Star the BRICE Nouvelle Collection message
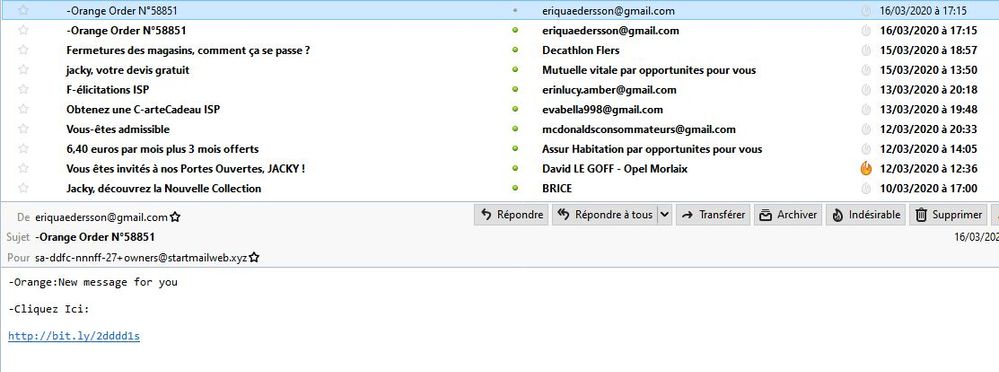The width and height of the screenshot is (999, 372). tap(24, 189)
